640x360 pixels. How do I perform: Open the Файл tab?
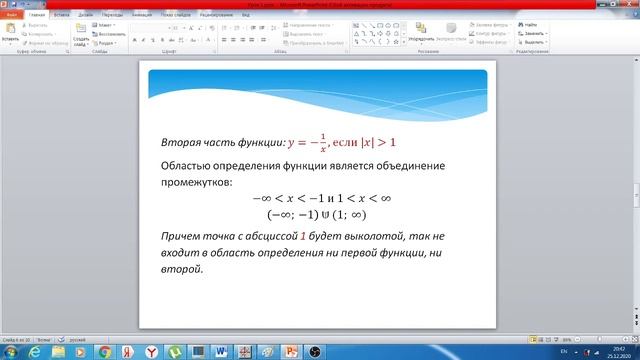pyautogui.click(x=12, y=15)
